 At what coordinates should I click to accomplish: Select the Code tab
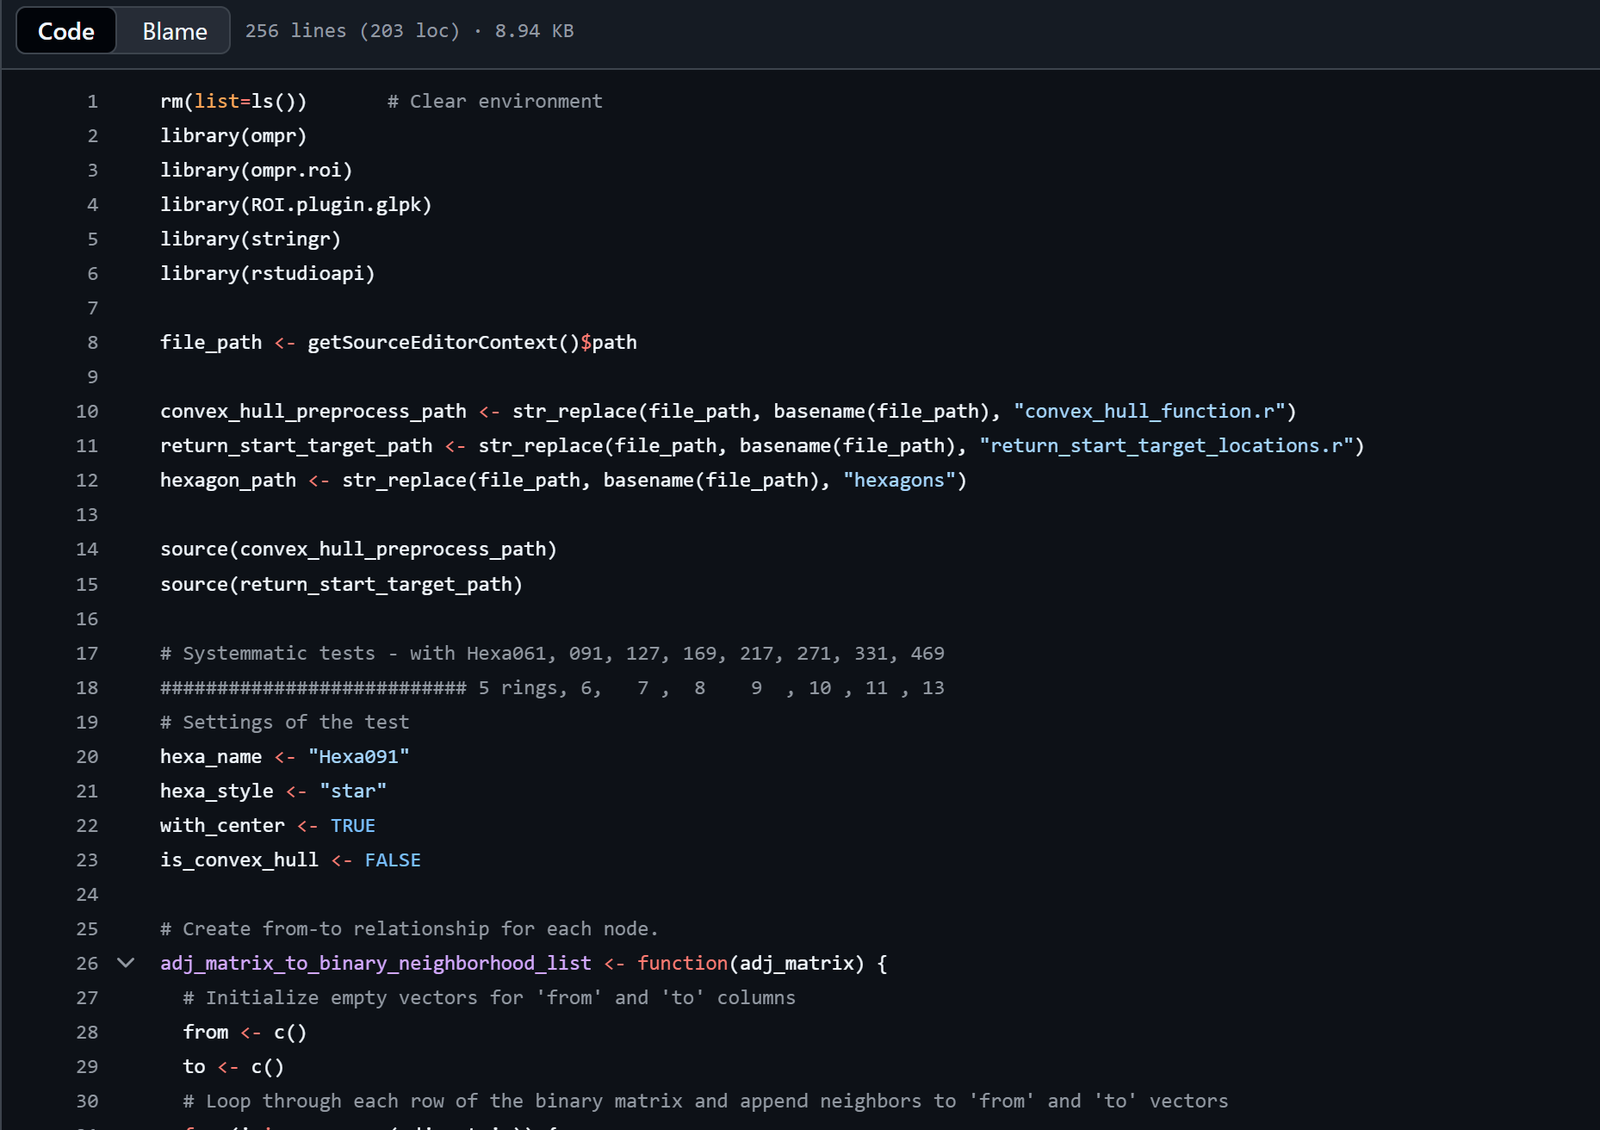click(66, 31)
